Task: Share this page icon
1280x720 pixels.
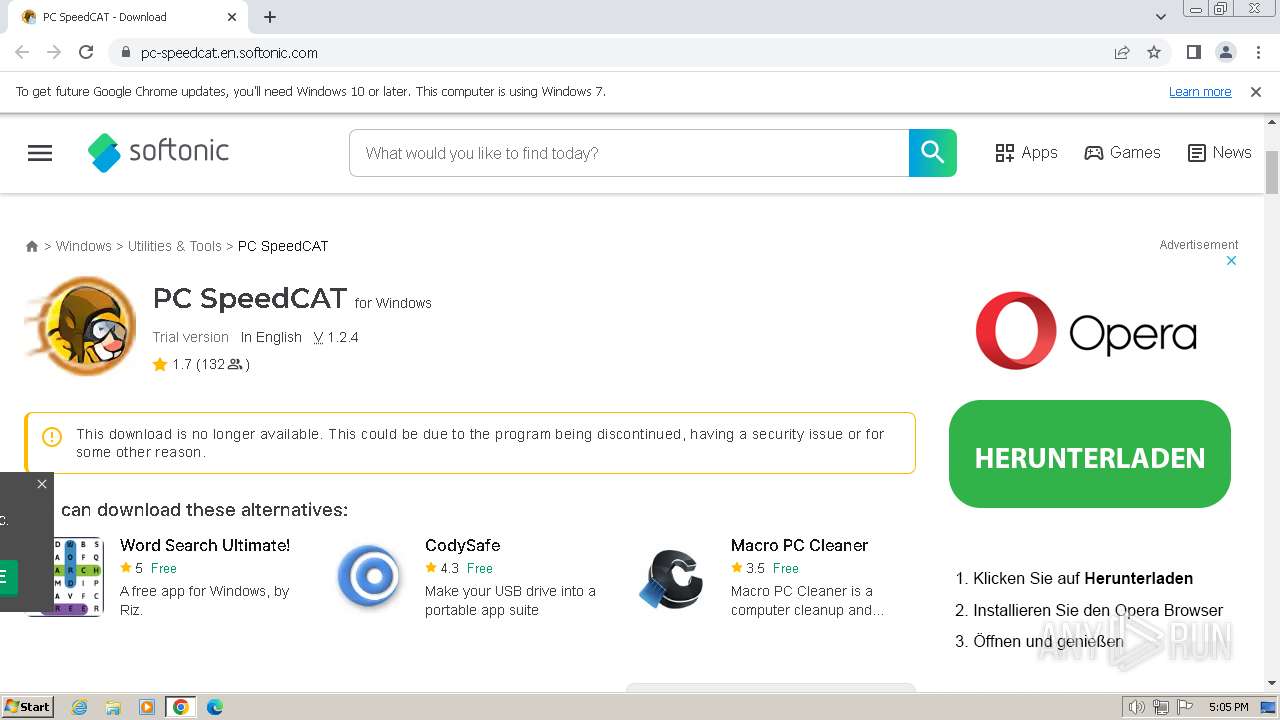Action: point(1122,53)
